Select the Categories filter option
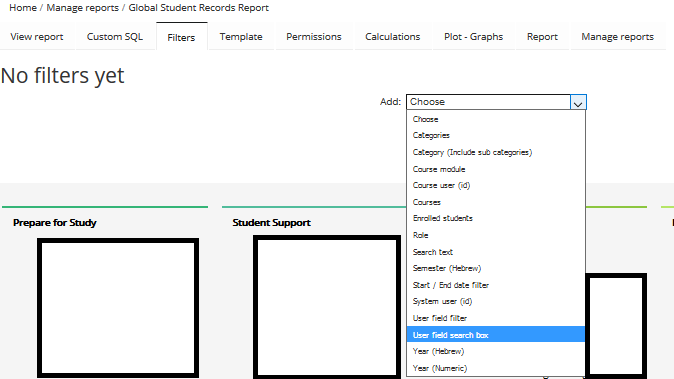 pos(496,135)
